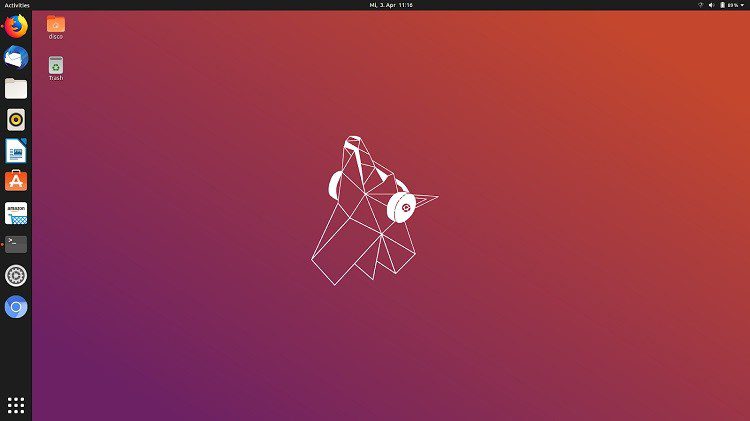Launch Chromium browser from the dock

point(16,307)
